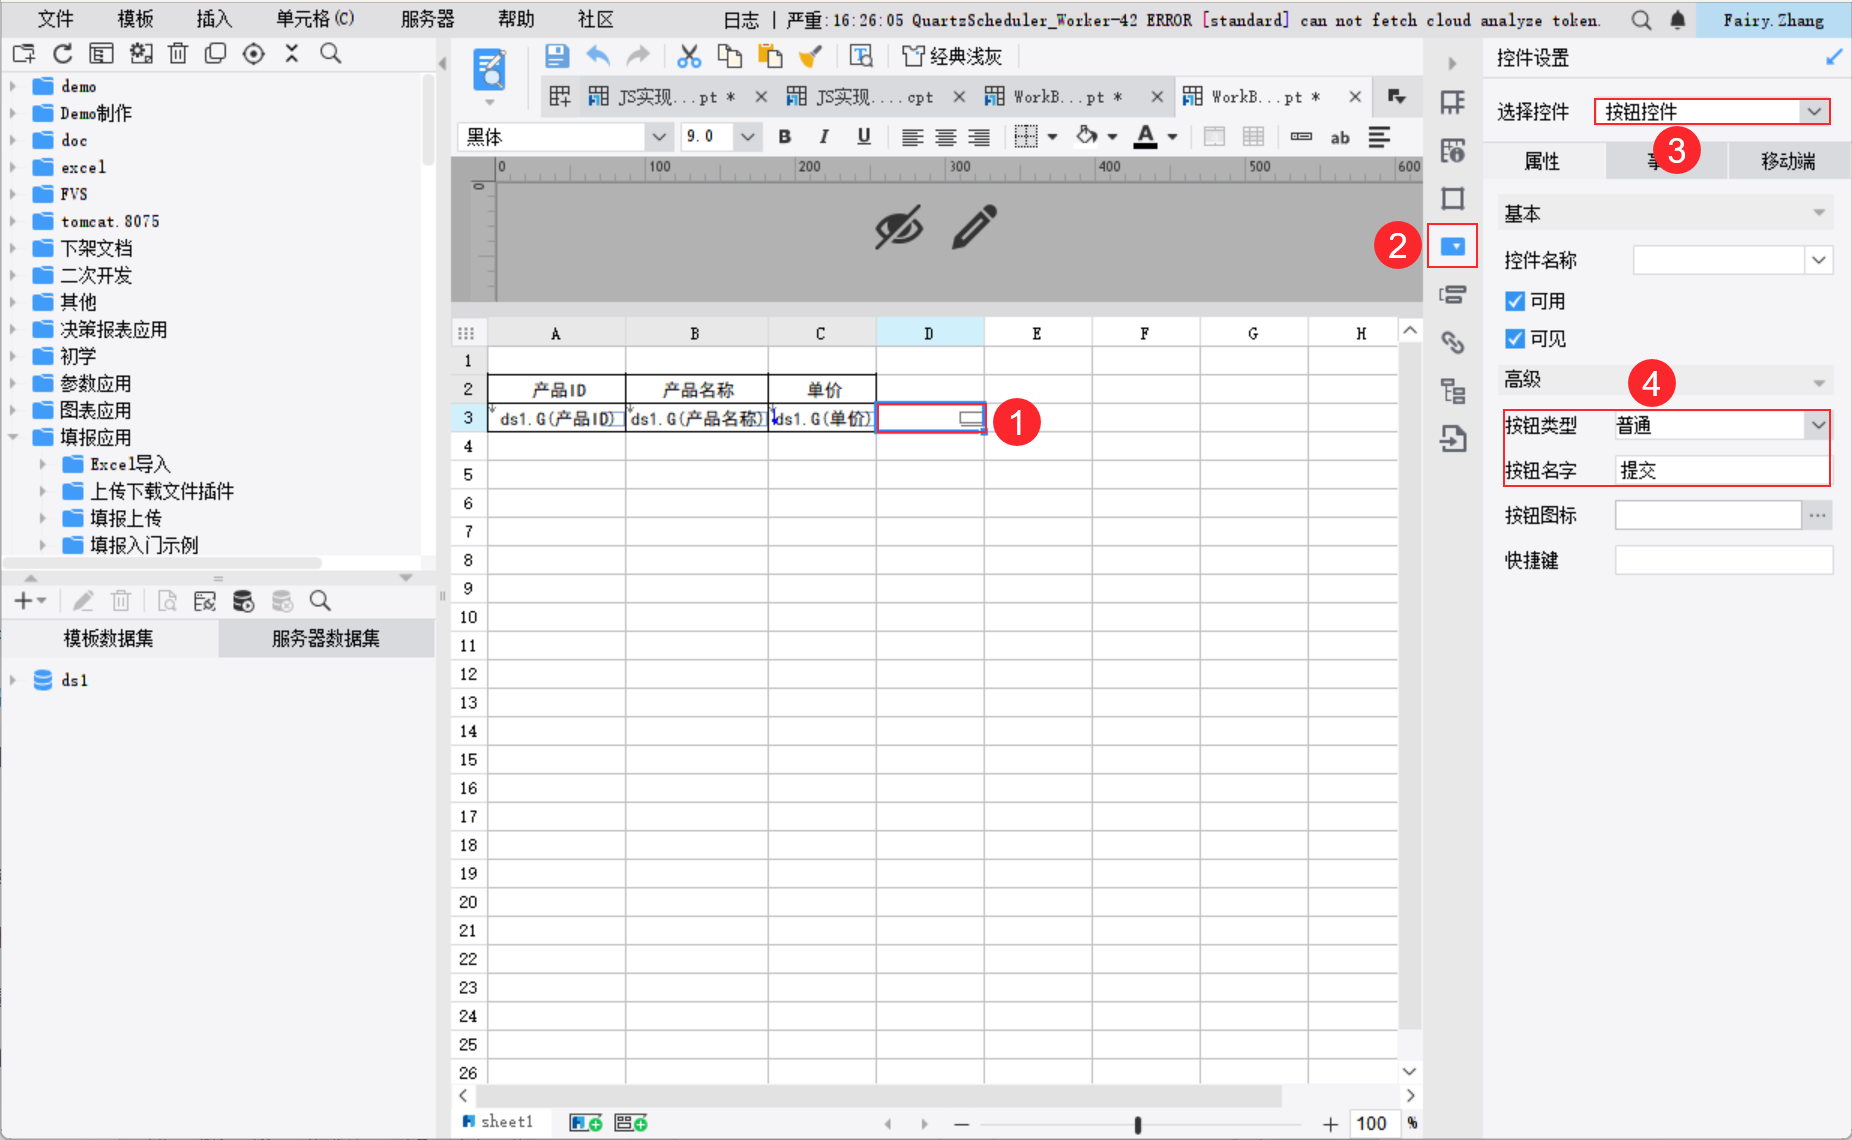
Task: Open the 插入 menu
Action: click(214, 19)
